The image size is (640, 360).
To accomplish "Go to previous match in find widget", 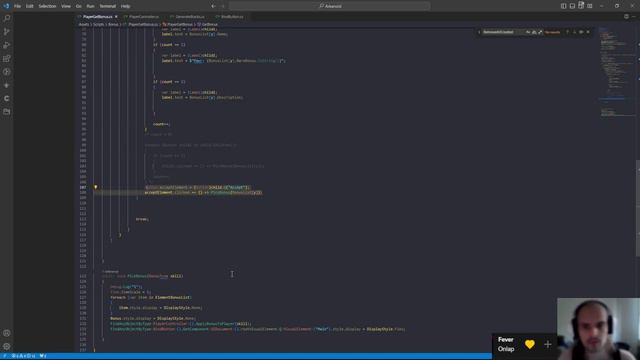I will point(567,32).
